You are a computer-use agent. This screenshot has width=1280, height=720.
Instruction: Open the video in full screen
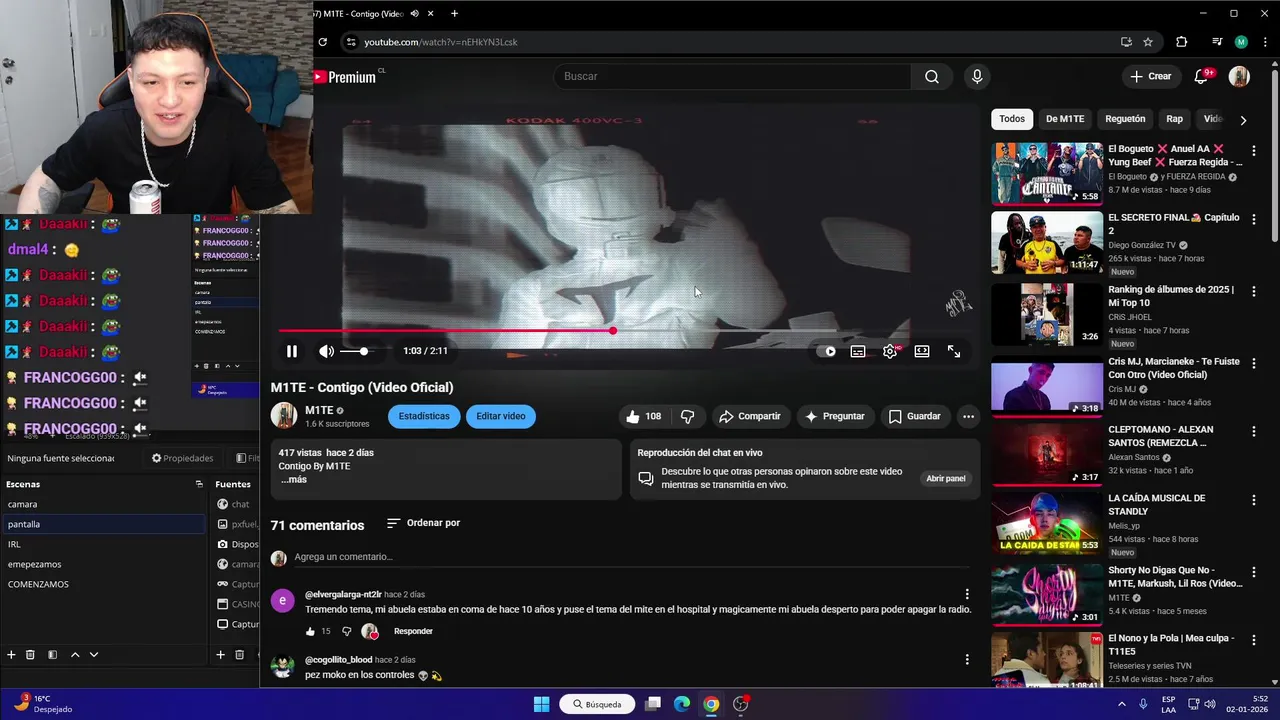pos(954,351)
